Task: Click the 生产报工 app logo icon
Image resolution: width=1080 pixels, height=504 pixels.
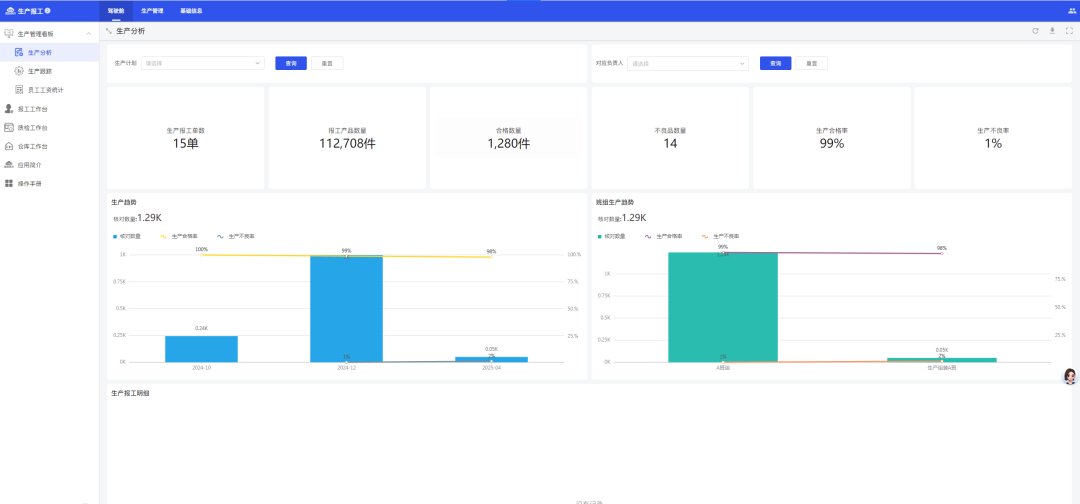Action: 10,11
